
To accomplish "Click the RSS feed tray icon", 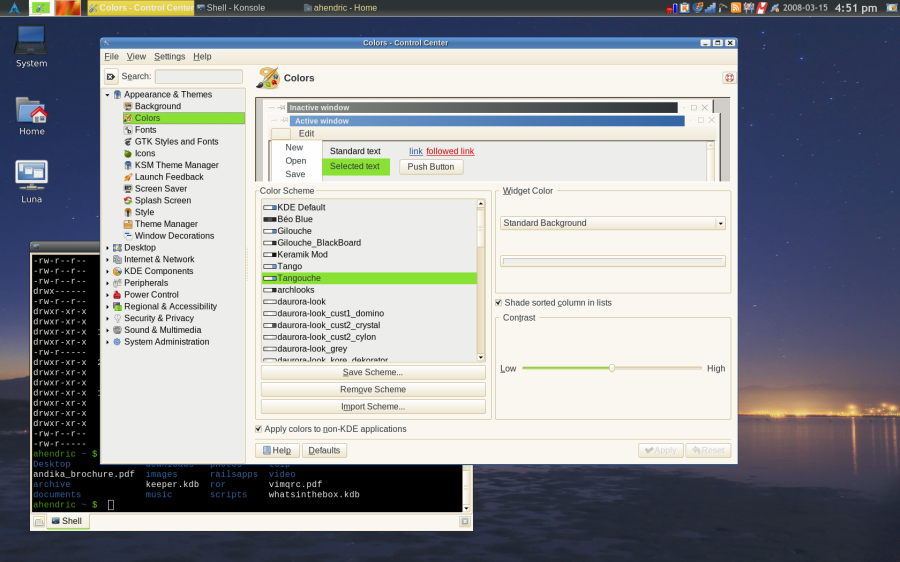I will coord(735,7).
